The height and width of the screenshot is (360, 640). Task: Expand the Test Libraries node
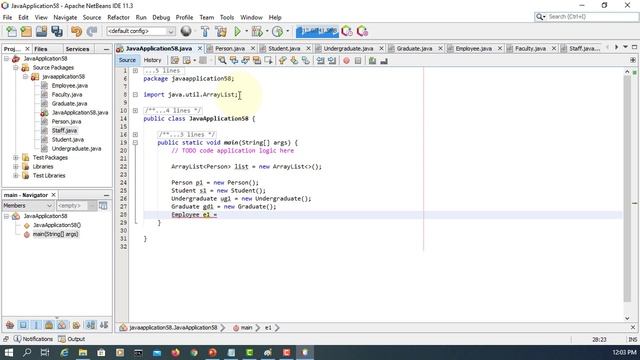(x=16, y=176)
